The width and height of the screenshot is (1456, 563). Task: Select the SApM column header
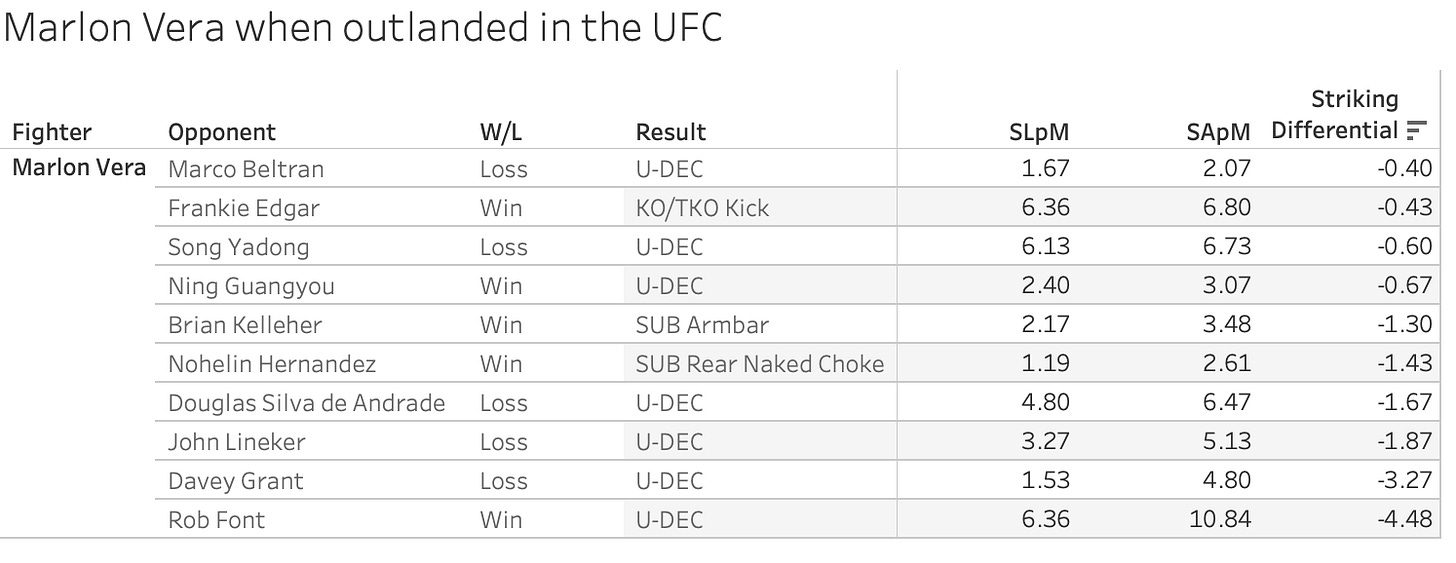click(x=1219, y=132)
